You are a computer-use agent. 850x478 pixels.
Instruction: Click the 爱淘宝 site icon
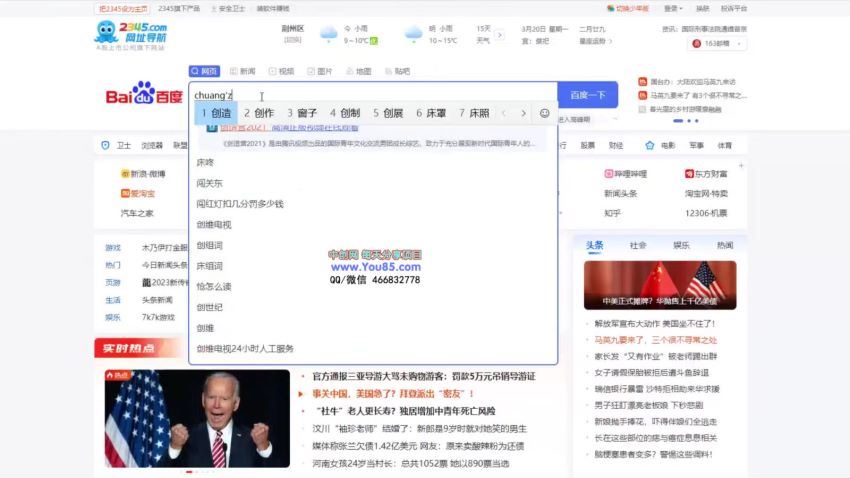click(x=125, y=193)
